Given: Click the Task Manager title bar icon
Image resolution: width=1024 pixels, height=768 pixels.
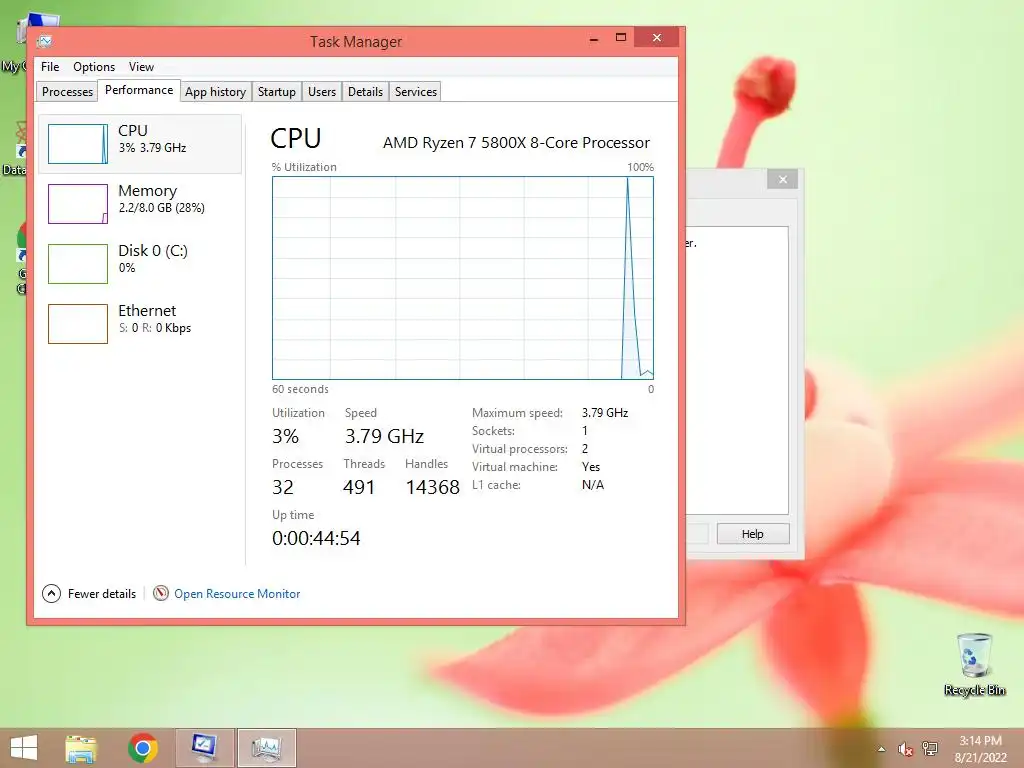Looking at the screenshot, I should tap(44, 41).
